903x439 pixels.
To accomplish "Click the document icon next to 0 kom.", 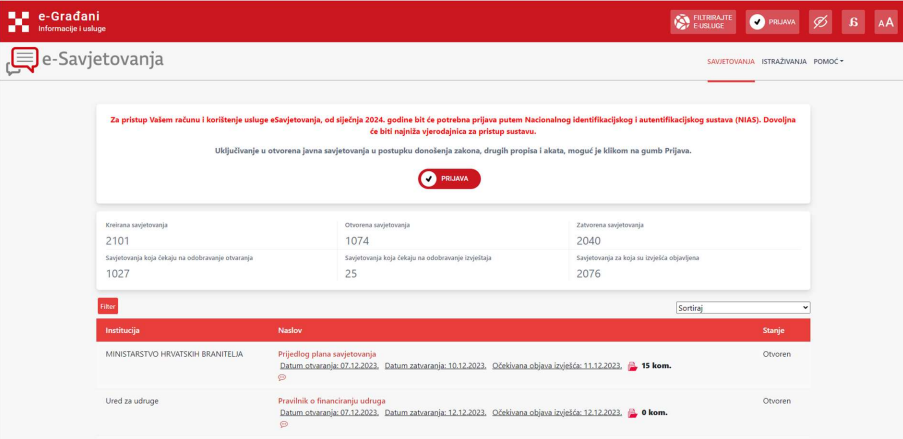I will pos(632,412).
